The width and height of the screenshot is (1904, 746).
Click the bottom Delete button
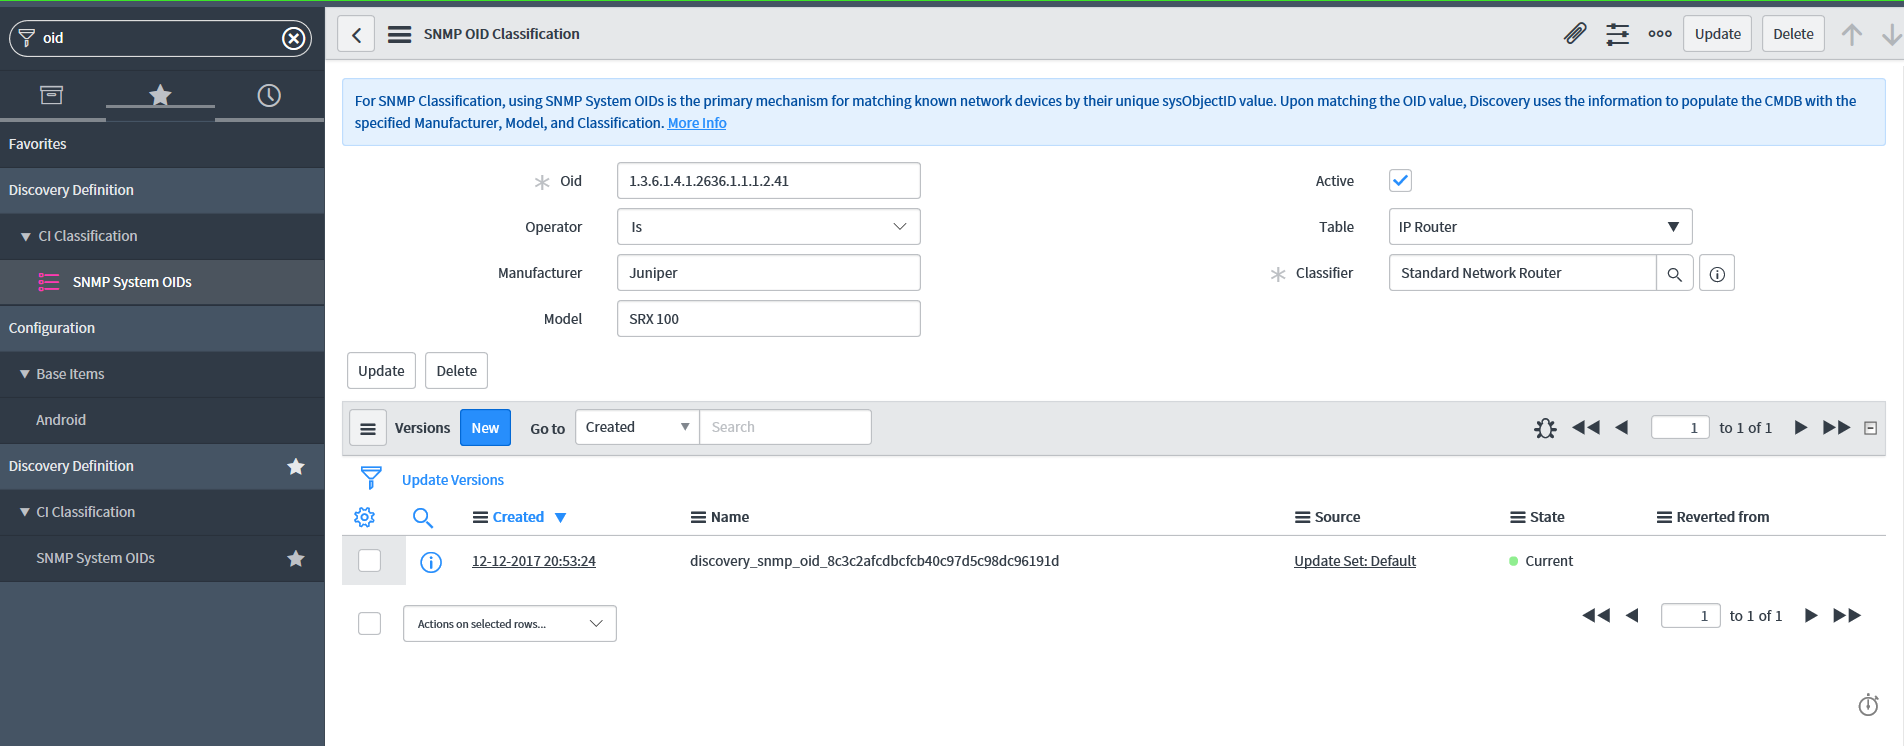pyautogui.click(x=456, y=371)
